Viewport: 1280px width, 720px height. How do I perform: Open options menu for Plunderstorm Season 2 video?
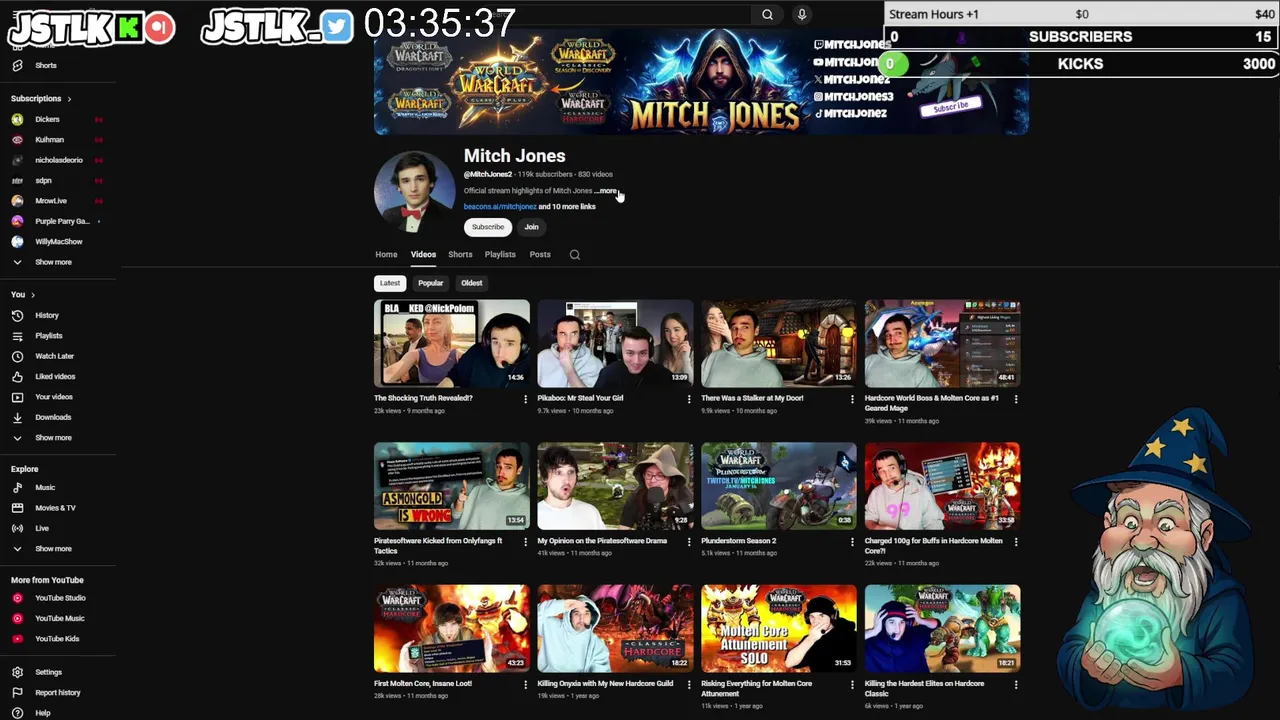click(852, 542)
